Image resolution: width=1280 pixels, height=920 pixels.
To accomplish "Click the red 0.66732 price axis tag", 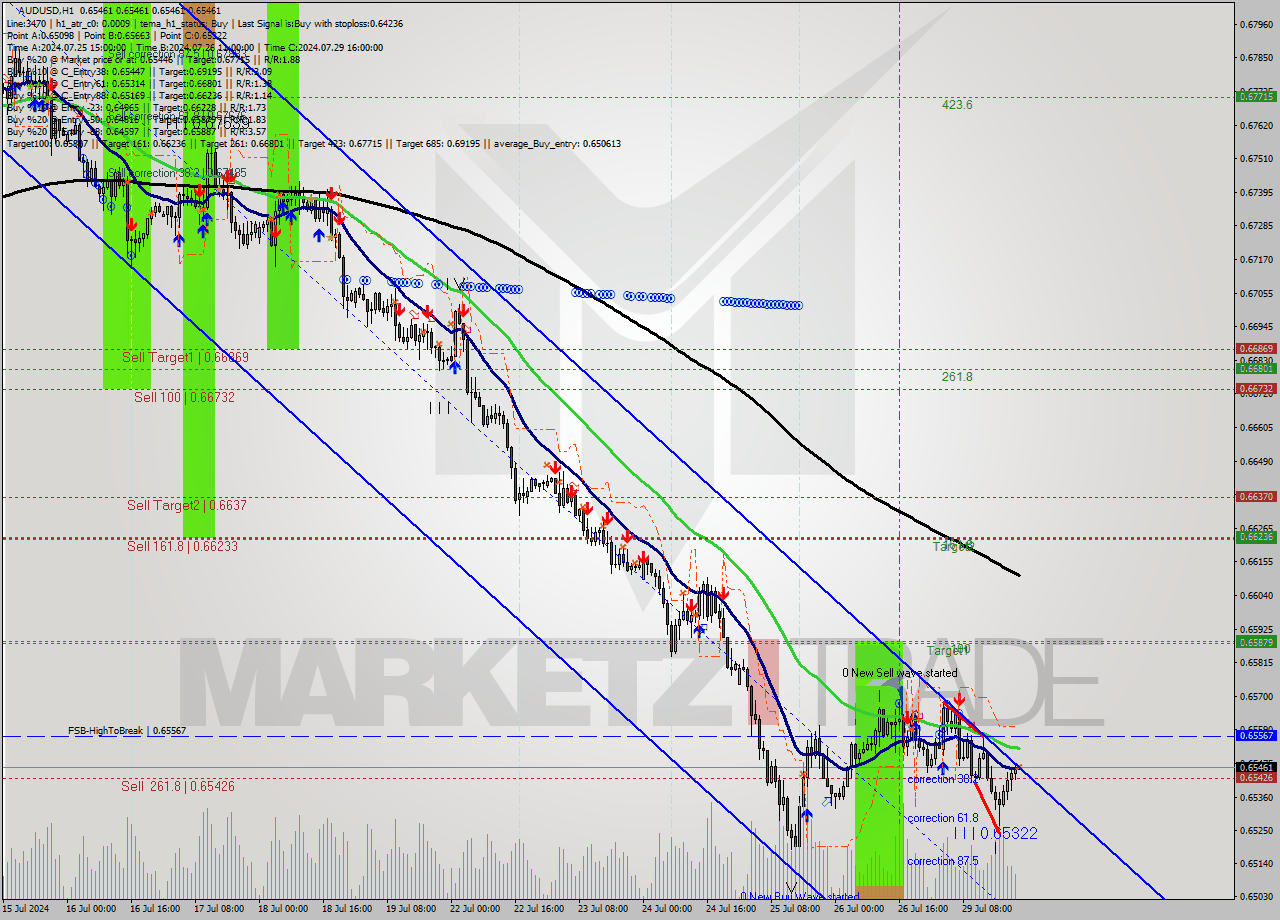I will [x=1255, y=388].
